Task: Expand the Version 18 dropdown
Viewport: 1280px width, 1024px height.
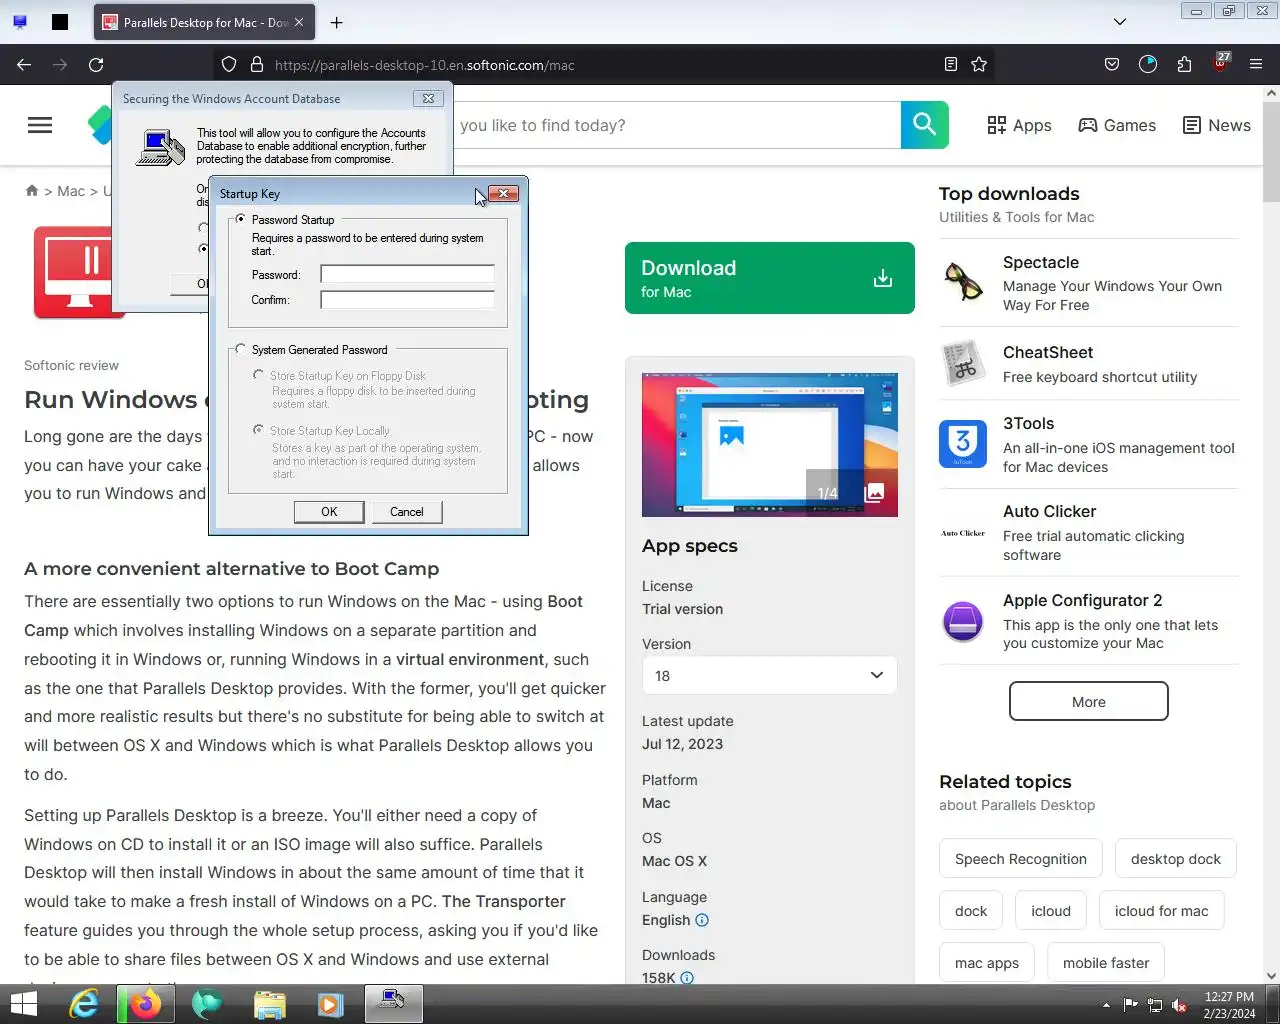Action: 770,676
